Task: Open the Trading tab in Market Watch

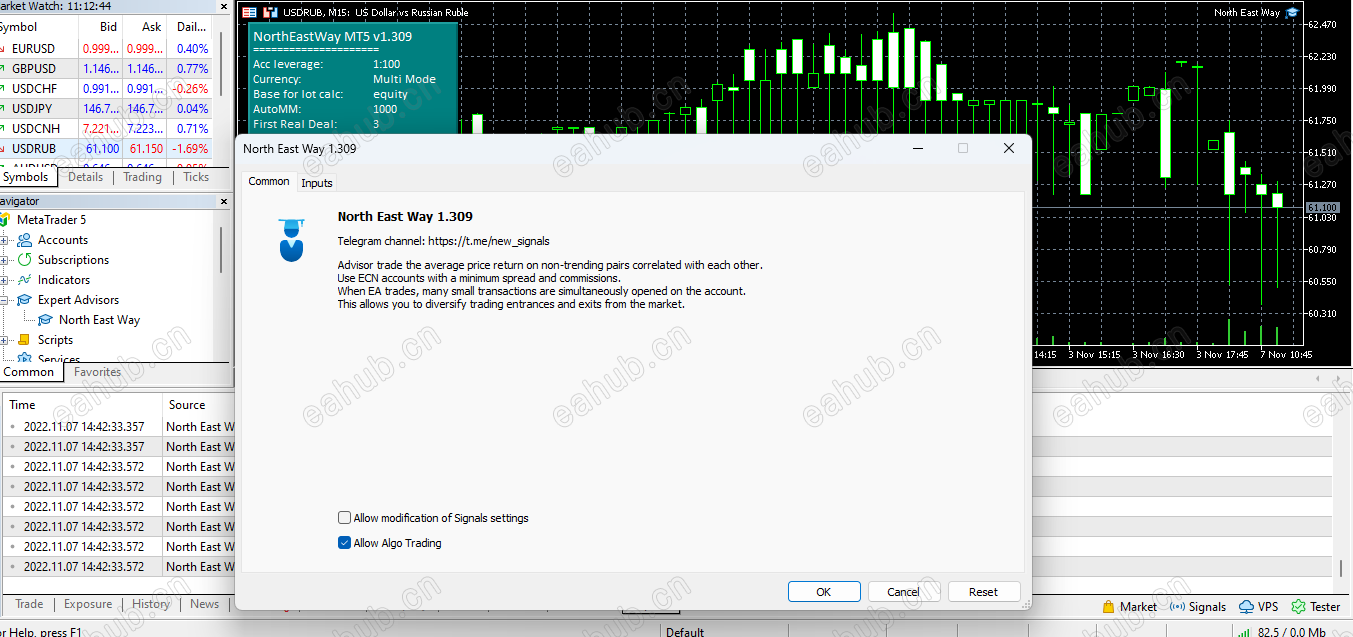Action: [x=142, y=177]
